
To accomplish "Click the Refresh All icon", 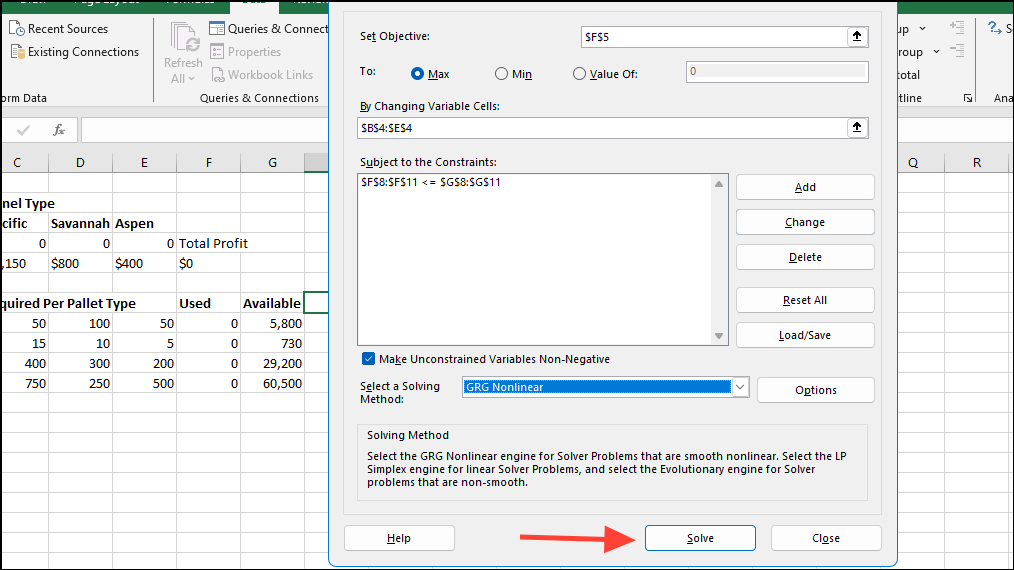I will [x=184, y=38].
